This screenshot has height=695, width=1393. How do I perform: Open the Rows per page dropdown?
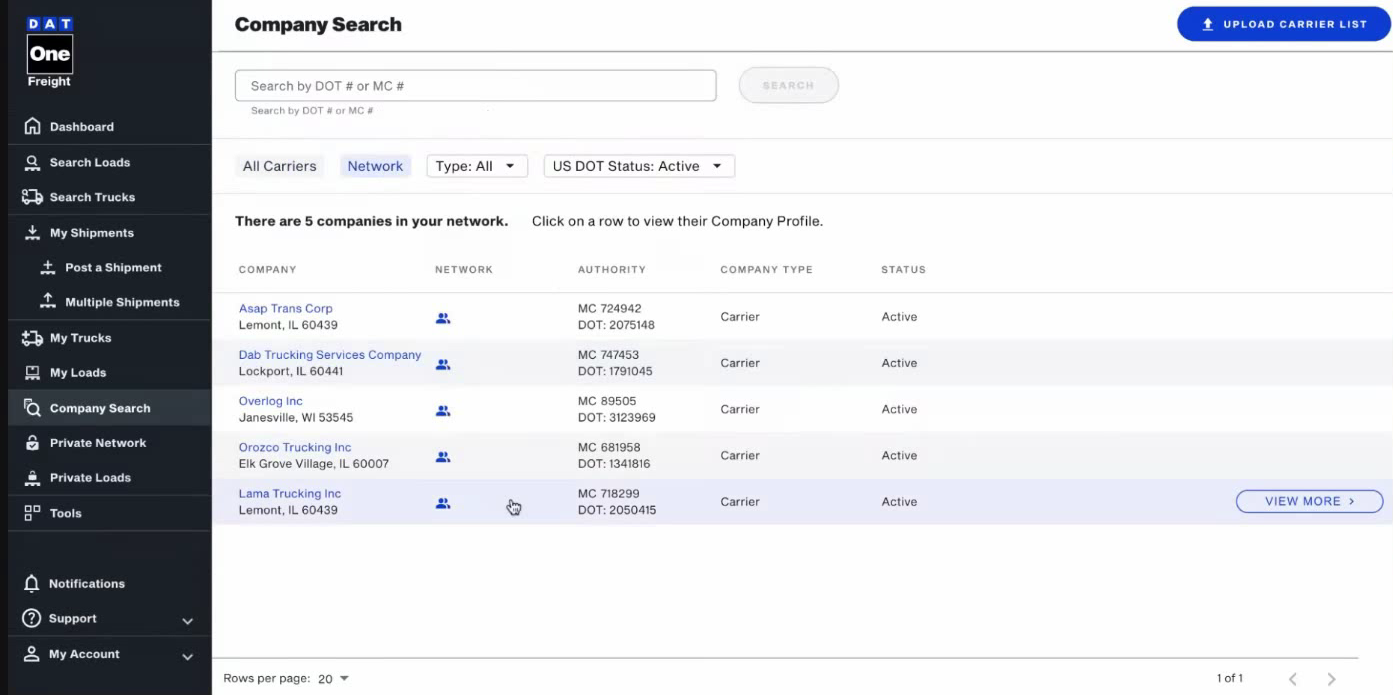333,679
